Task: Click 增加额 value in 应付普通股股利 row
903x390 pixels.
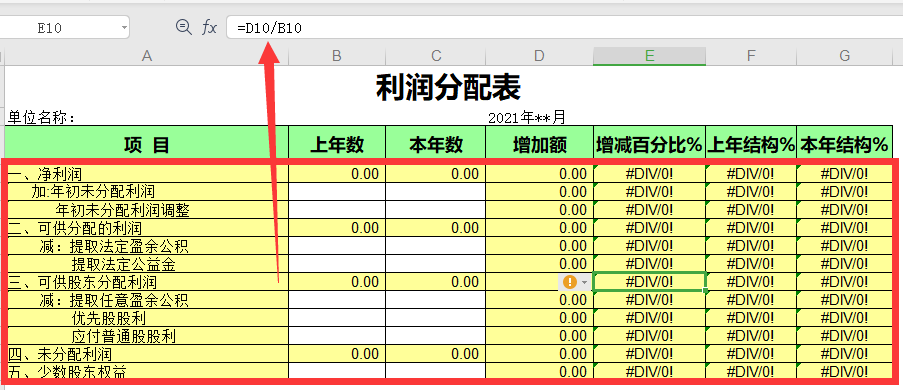Action: click(540, 336)
